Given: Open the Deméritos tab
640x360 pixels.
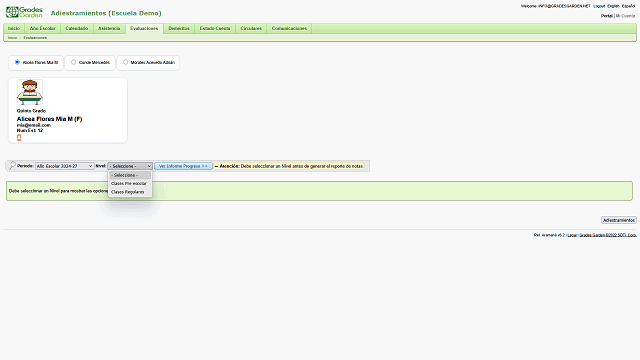Looking at the screenshot, I should [x=179, y=28].
